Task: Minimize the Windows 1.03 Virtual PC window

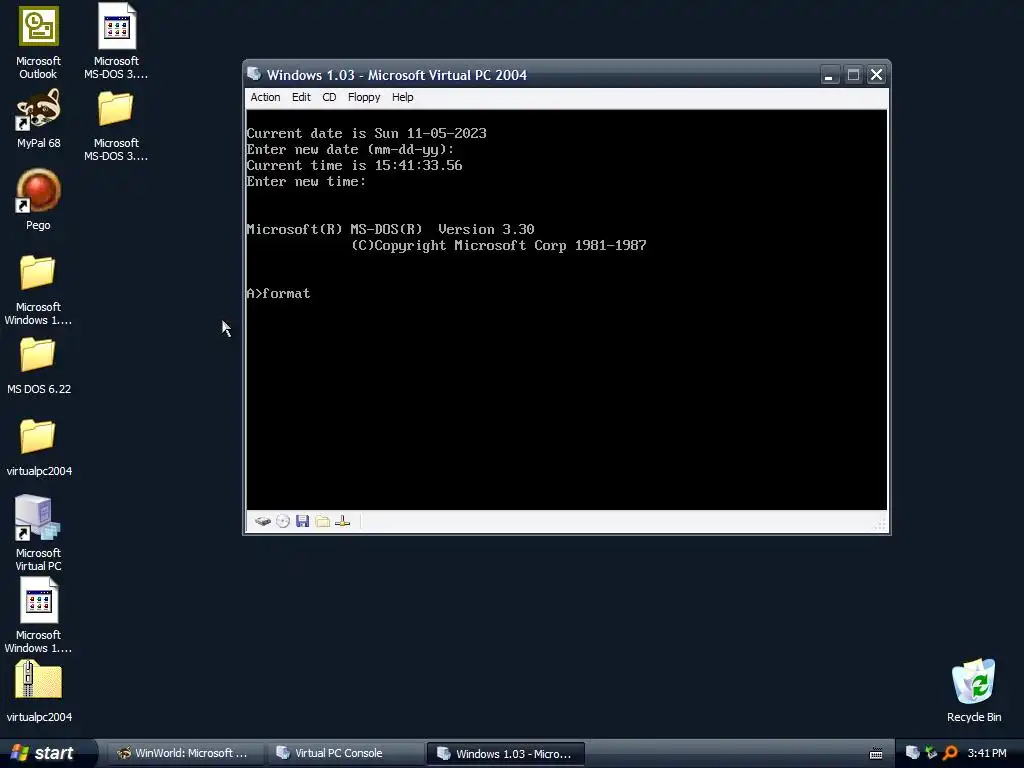Action: [x=829, y=75]
